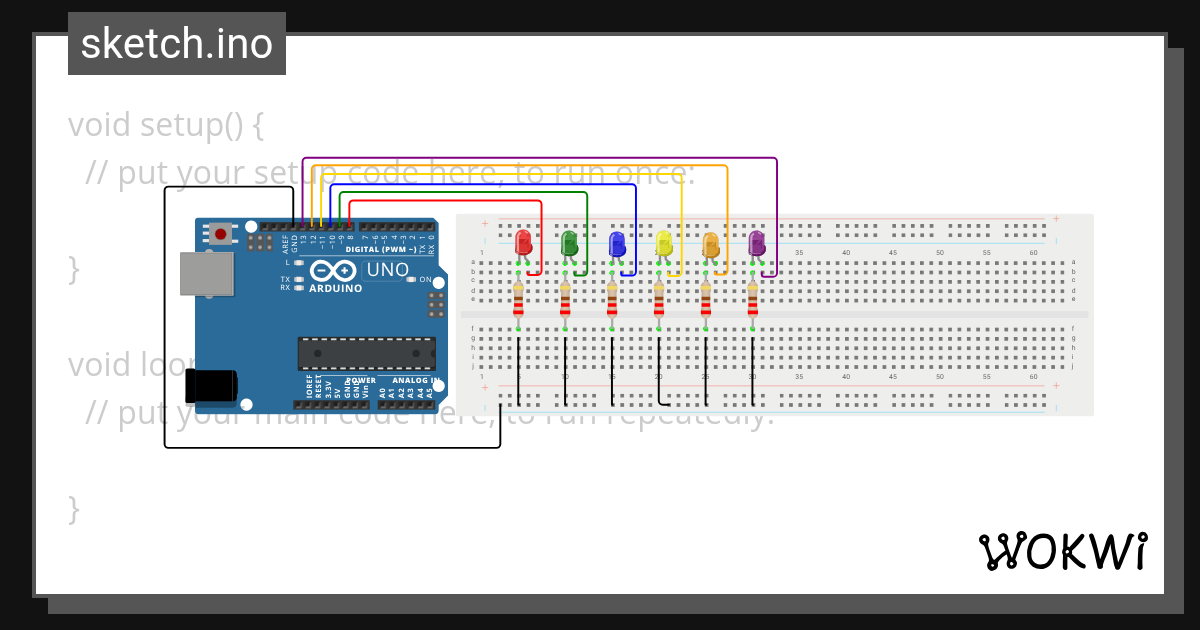Click the Arduino USB connector

(207, 275)
